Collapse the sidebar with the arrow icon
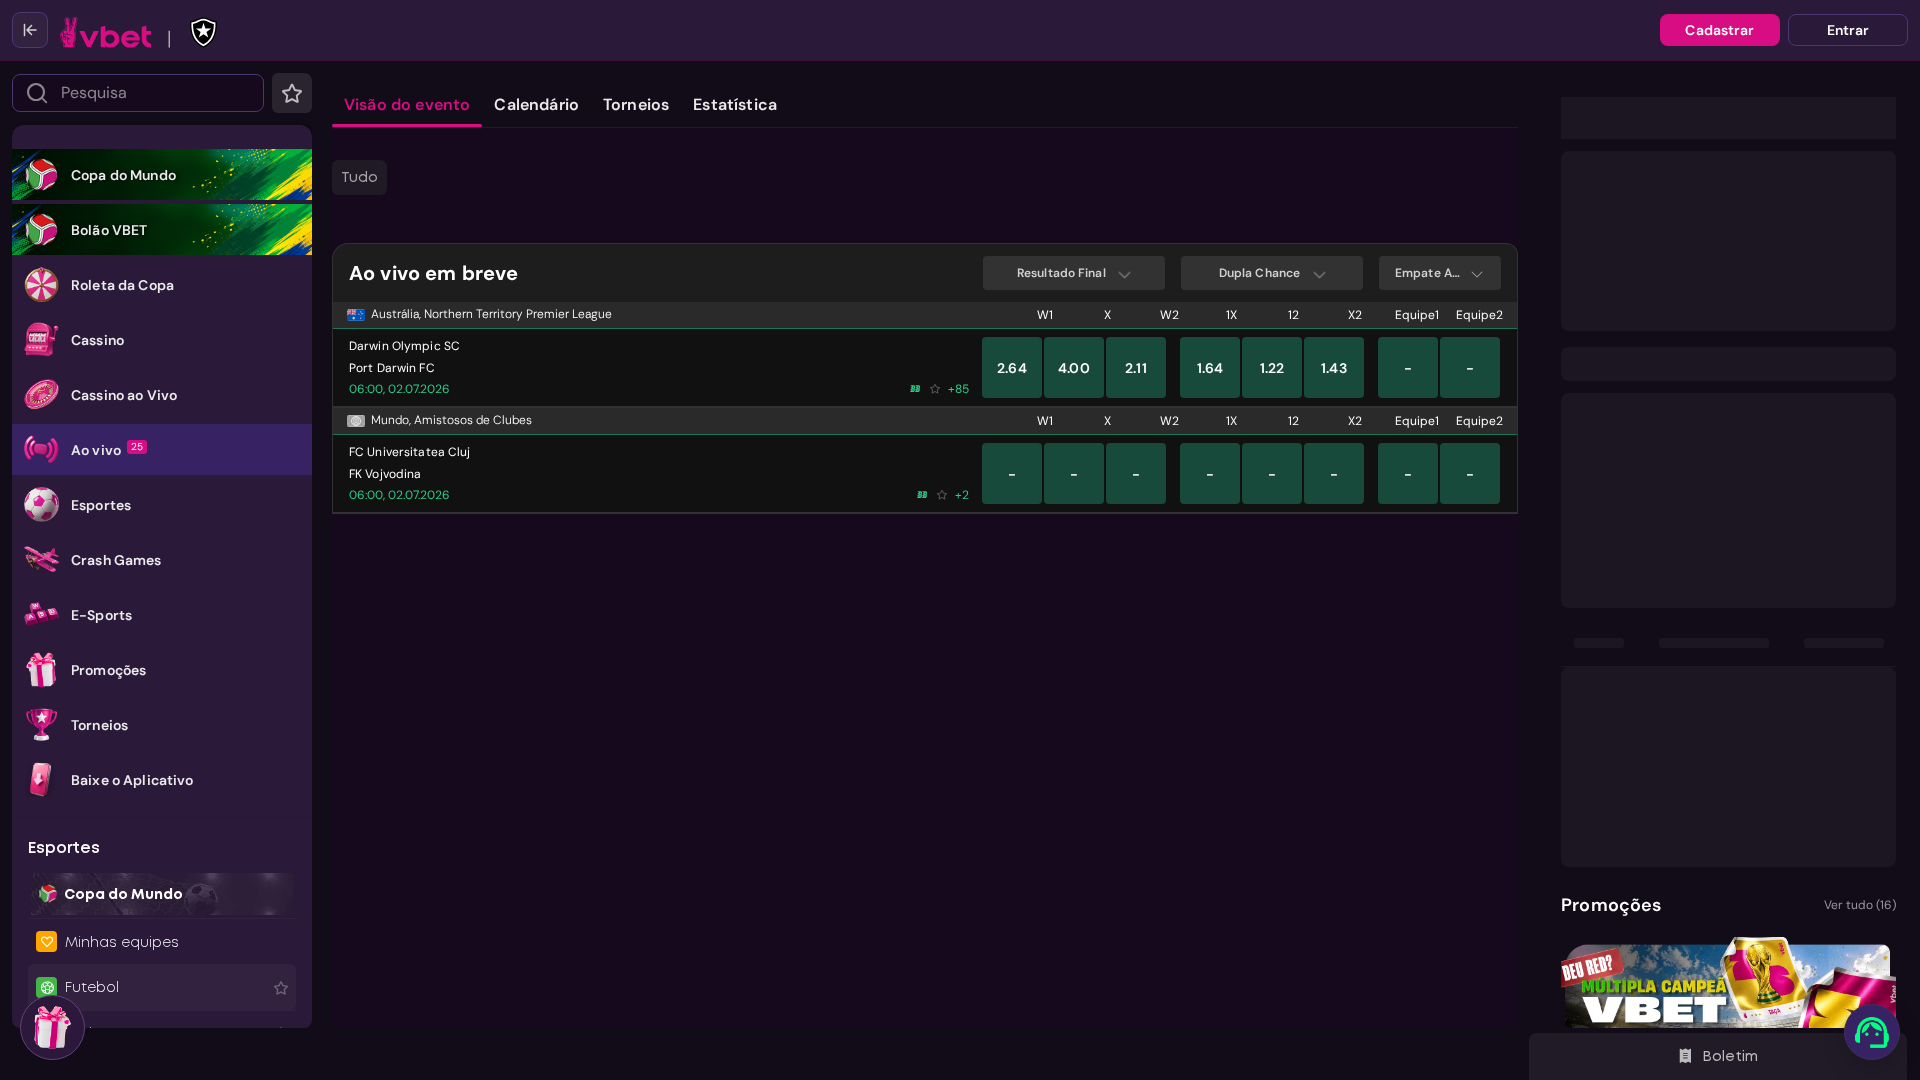This screenshot has height=1080, width=1920. tap(30, 30)
